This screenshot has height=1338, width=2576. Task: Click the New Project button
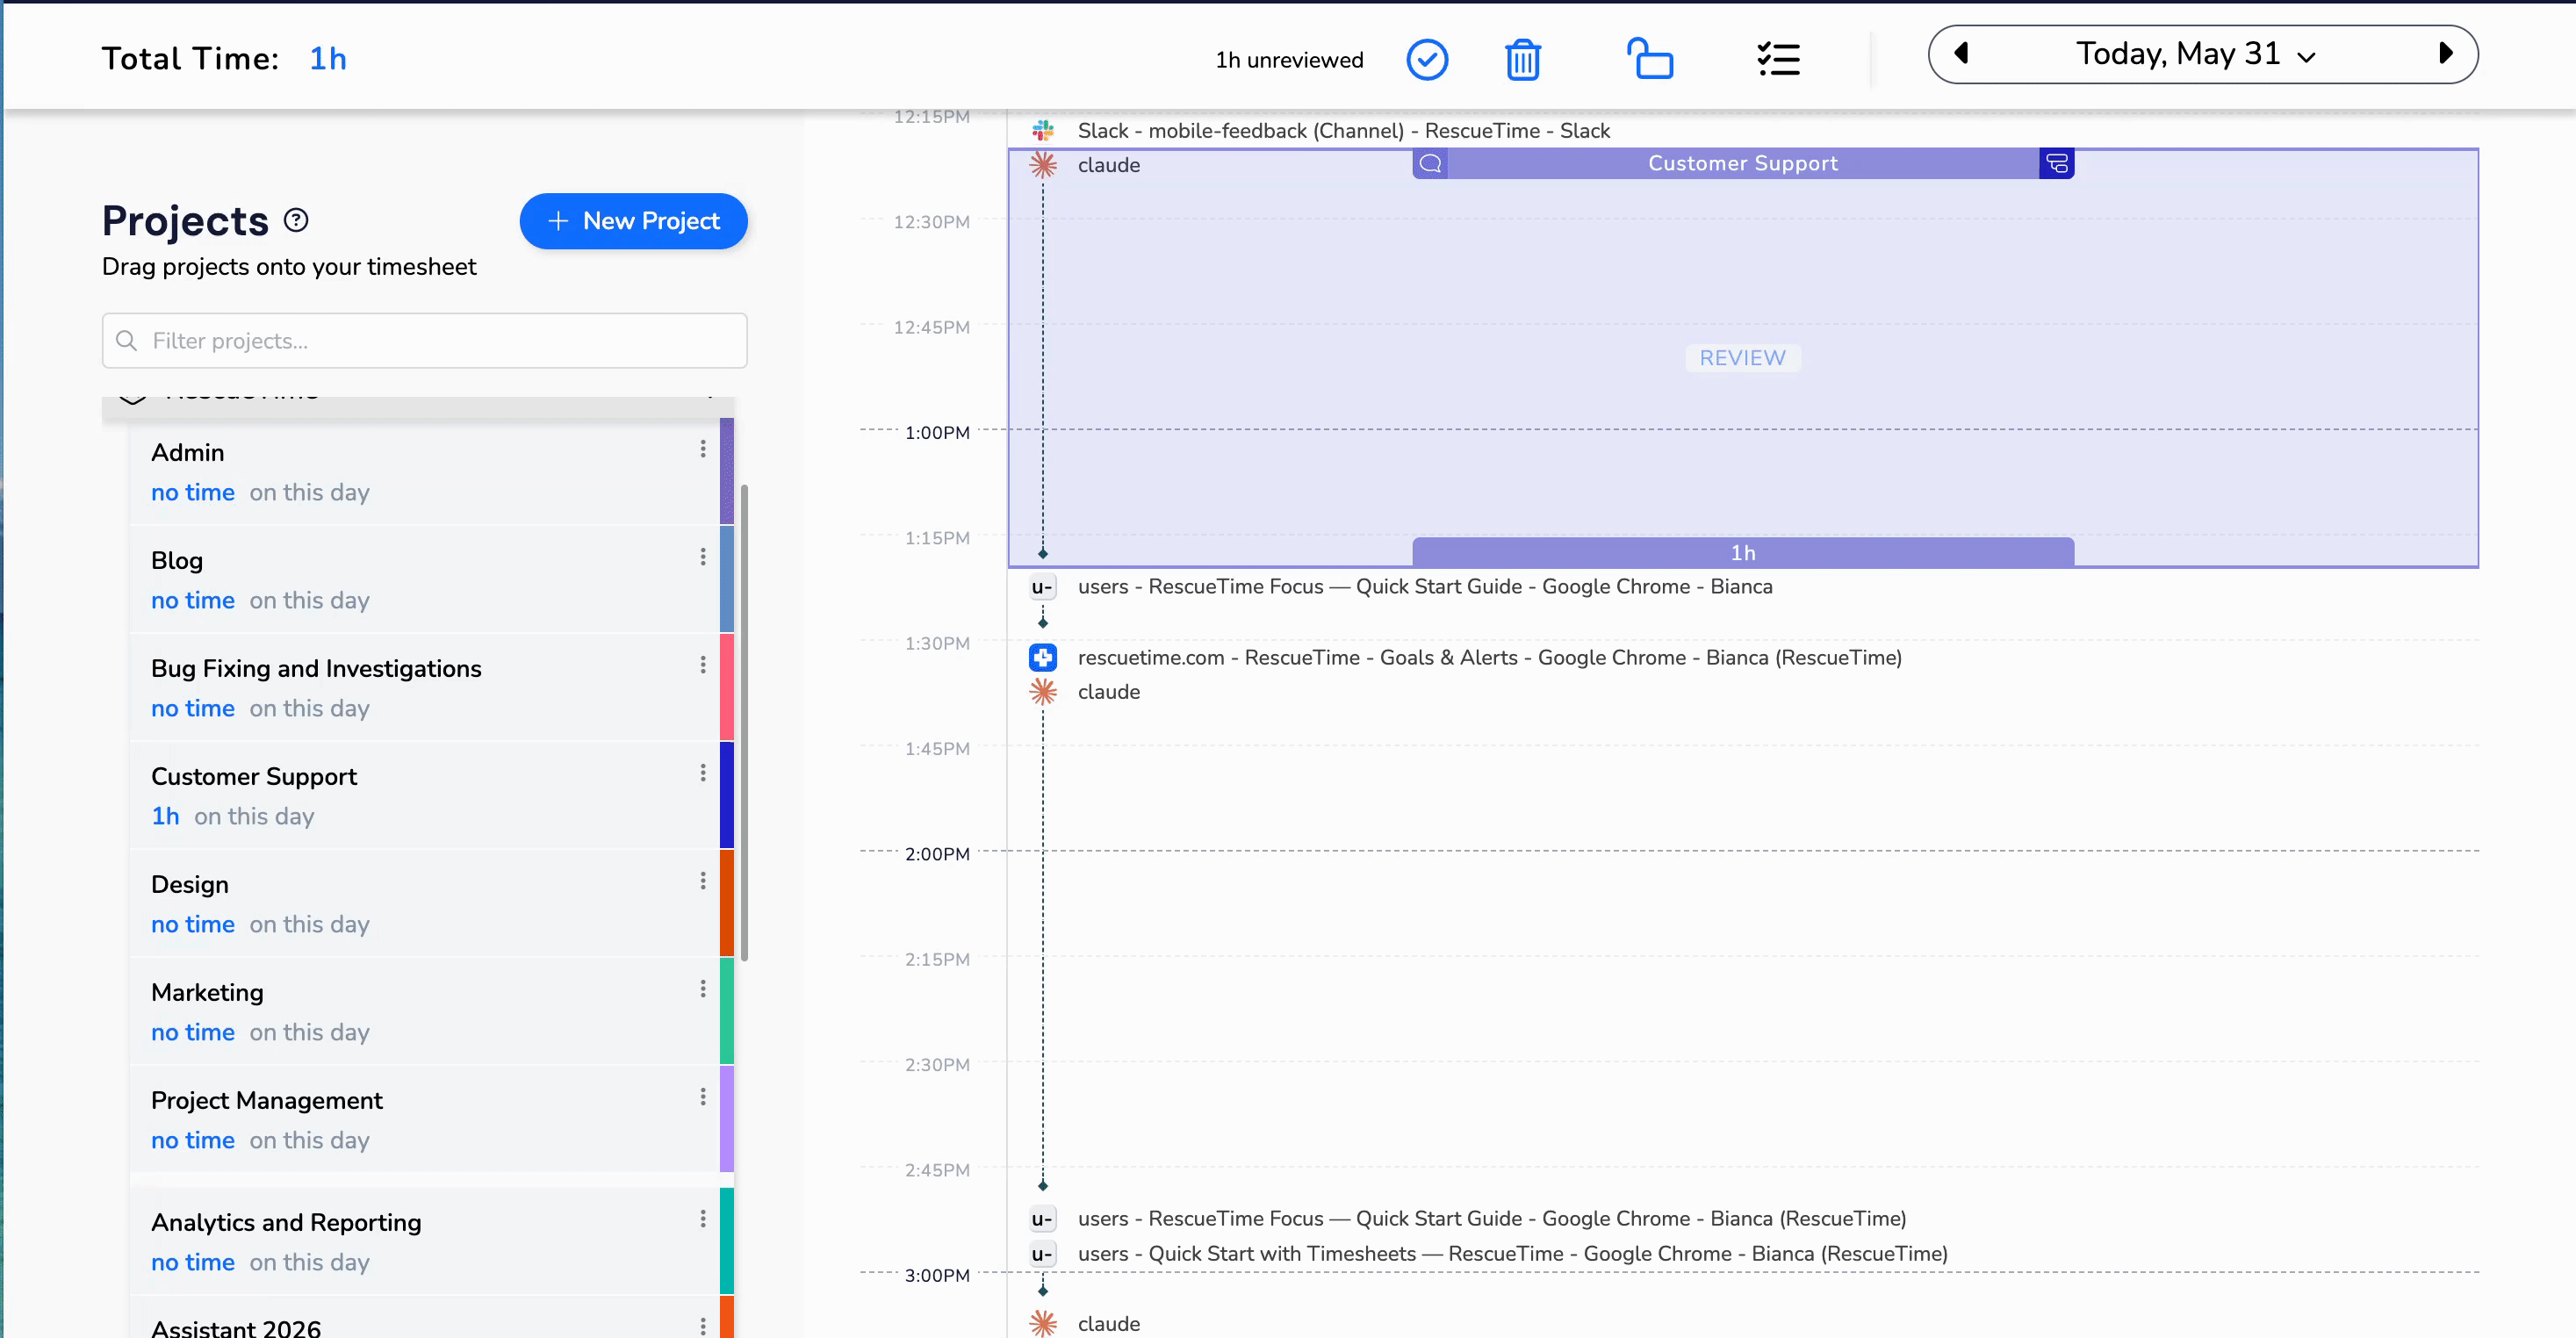[633, 221]
